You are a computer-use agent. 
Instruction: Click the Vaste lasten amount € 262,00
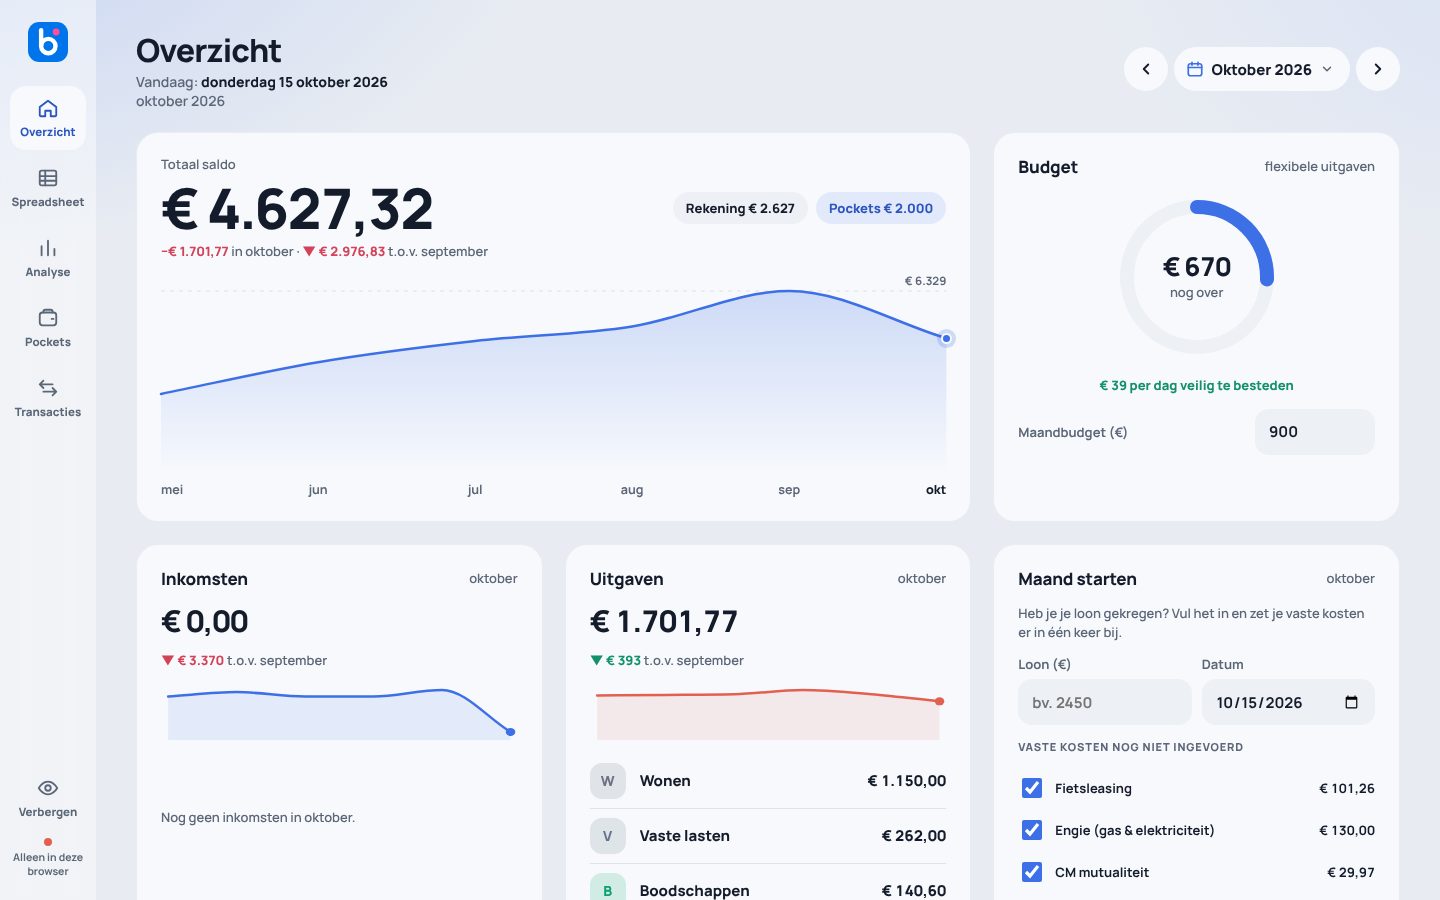click(x=913, y=836)
